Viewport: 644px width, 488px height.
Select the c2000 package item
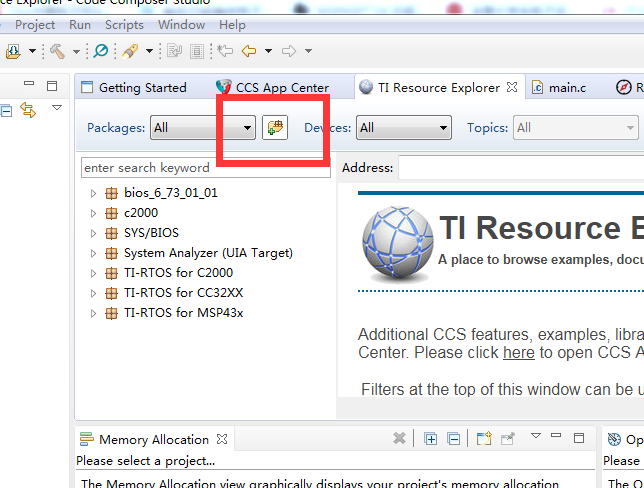click(x=141, y=213)
